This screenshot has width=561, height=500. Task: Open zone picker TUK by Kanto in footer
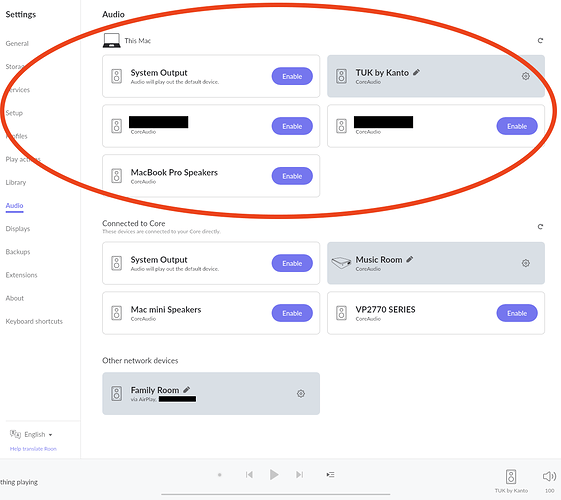click(511, 481)
